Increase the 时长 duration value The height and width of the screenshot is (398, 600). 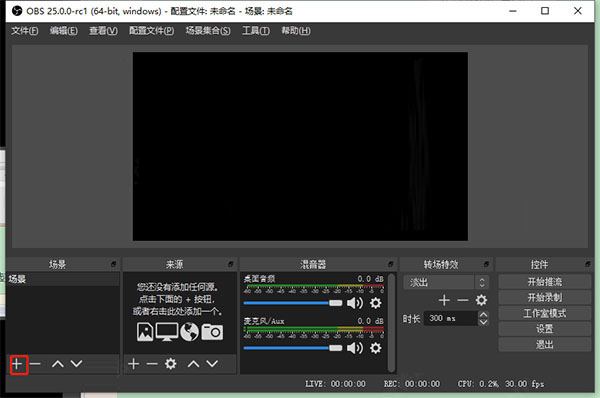(484, 315)
